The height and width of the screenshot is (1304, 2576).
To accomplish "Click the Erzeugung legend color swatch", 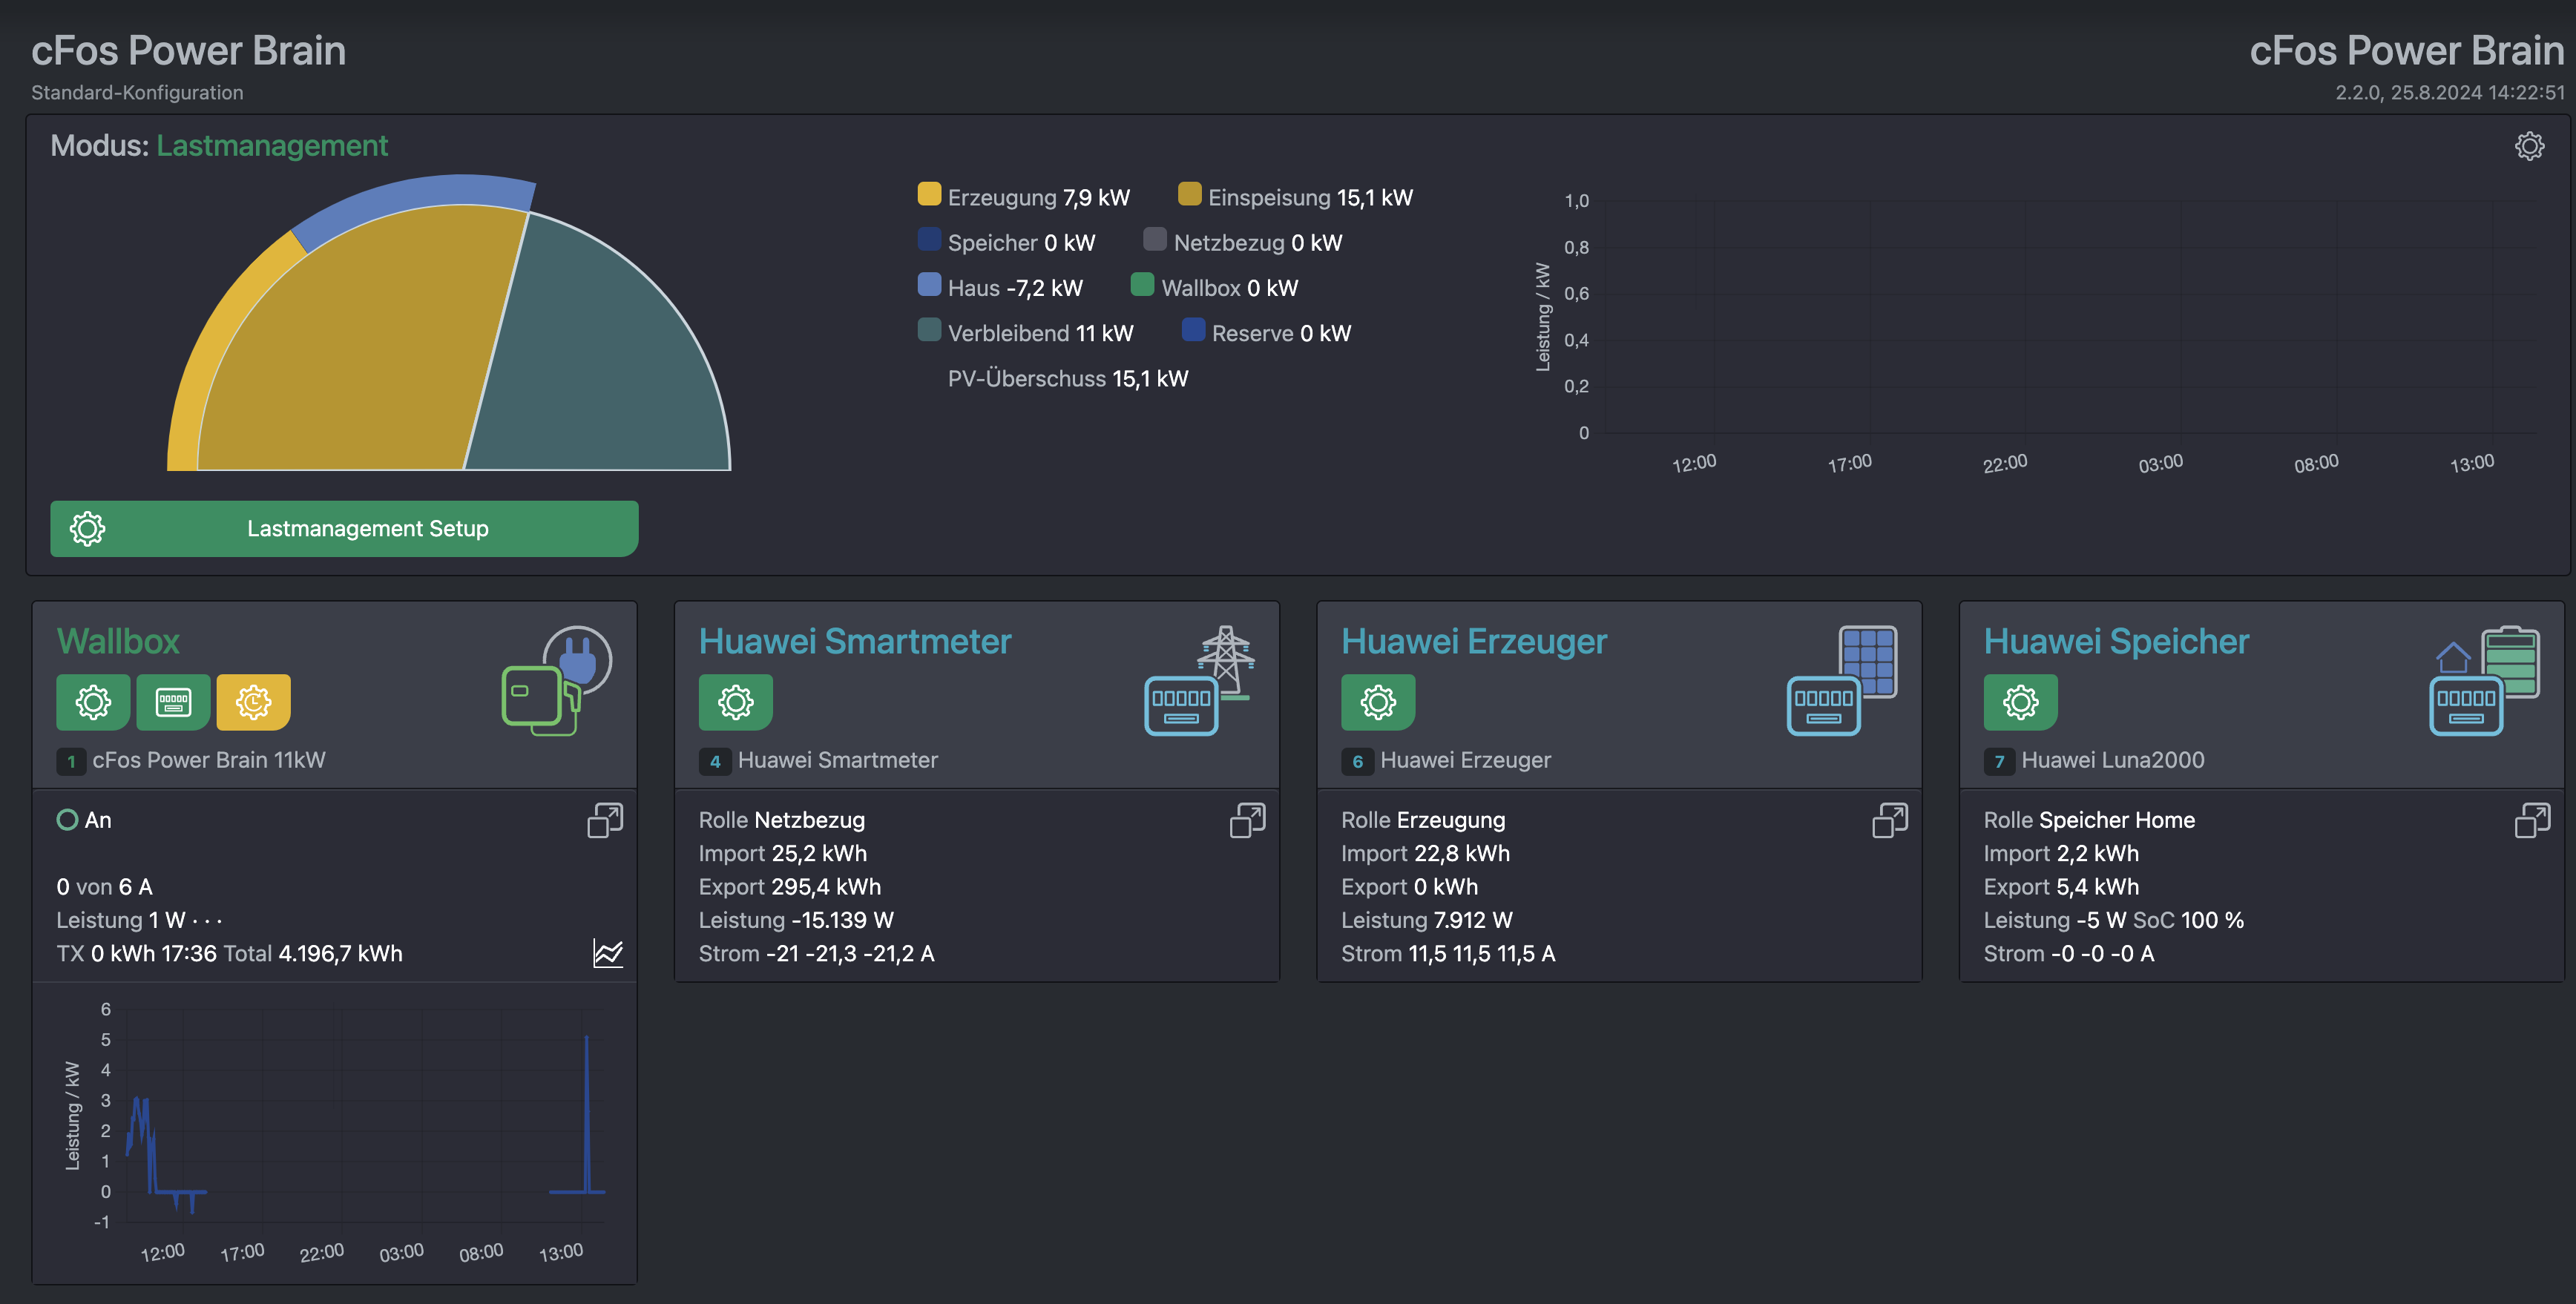I will tap(929, 194).
